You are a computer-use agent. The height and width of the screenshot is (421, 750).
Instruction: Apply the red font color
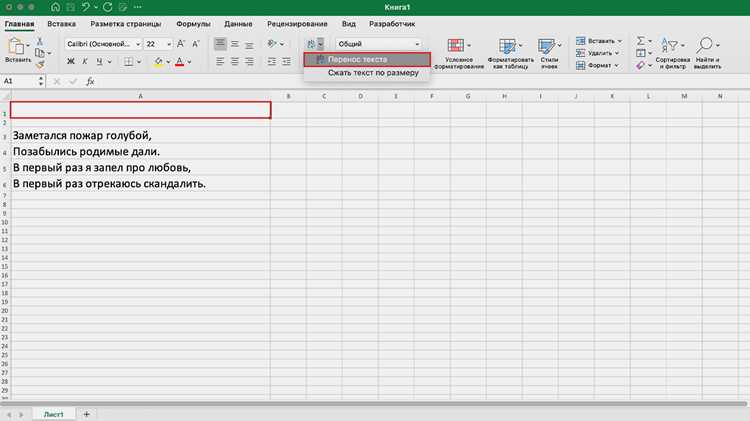coord(179,61)
